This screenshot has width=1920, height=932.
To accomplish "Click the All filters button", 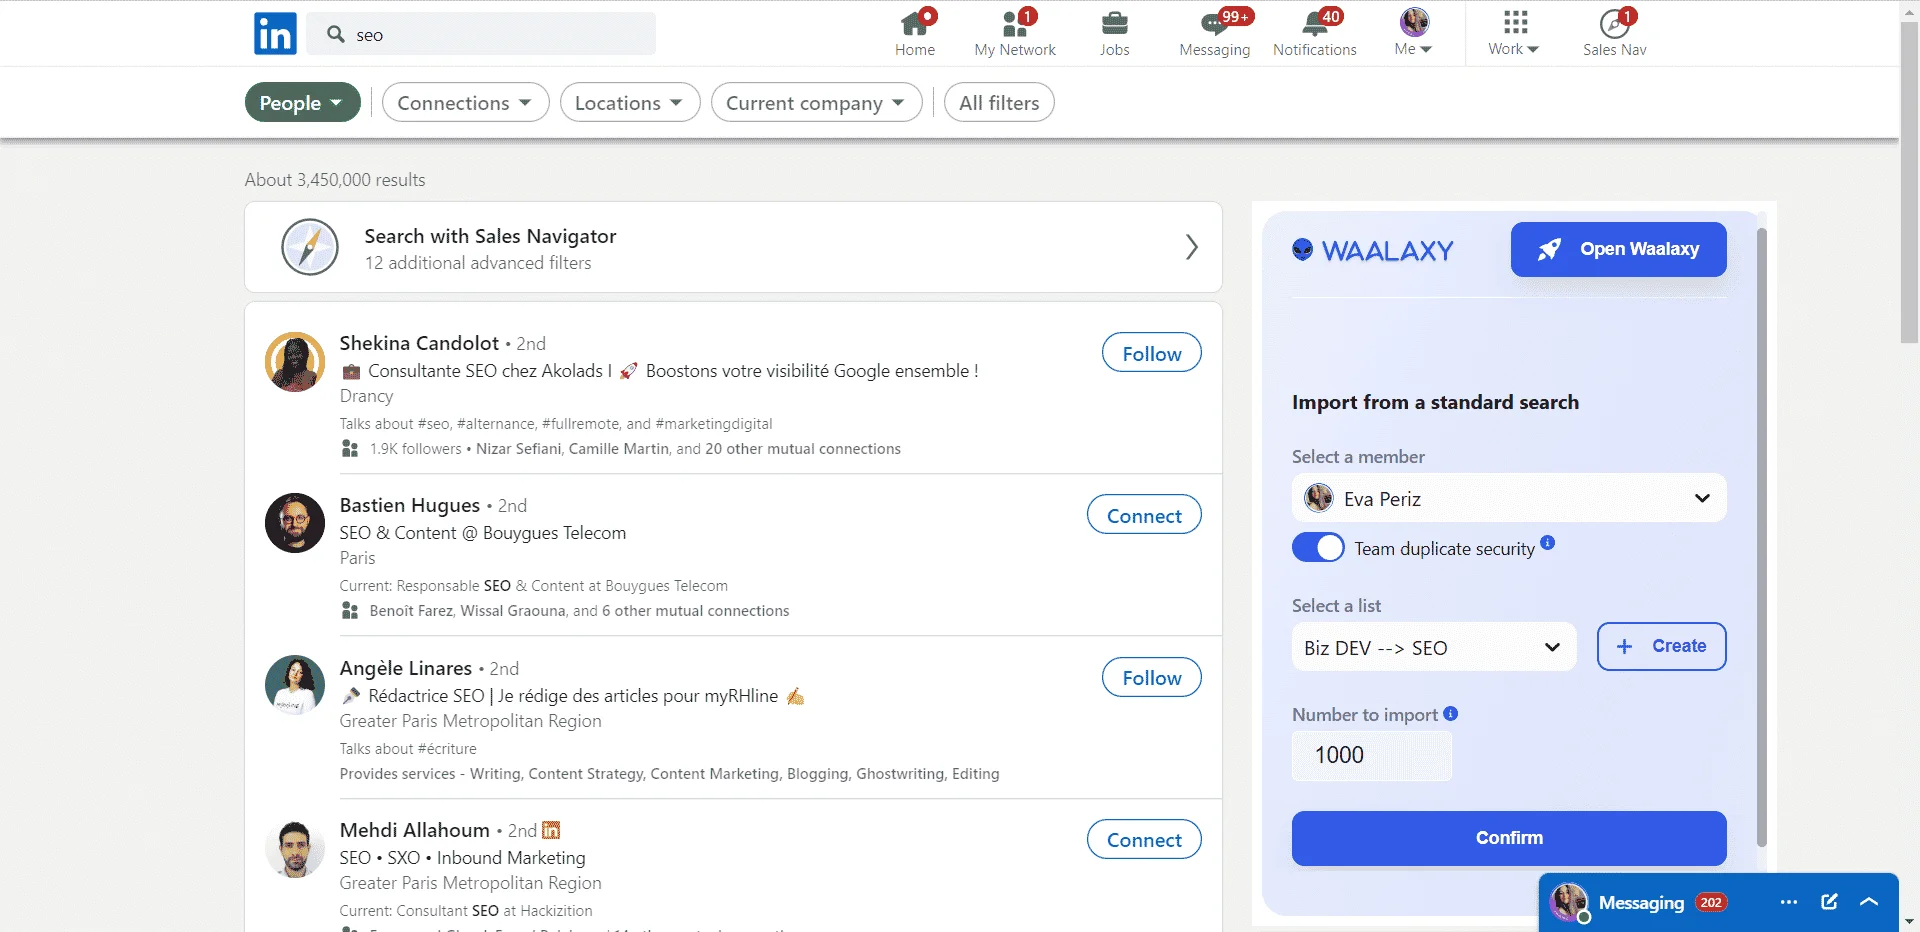I will [999, 102].
